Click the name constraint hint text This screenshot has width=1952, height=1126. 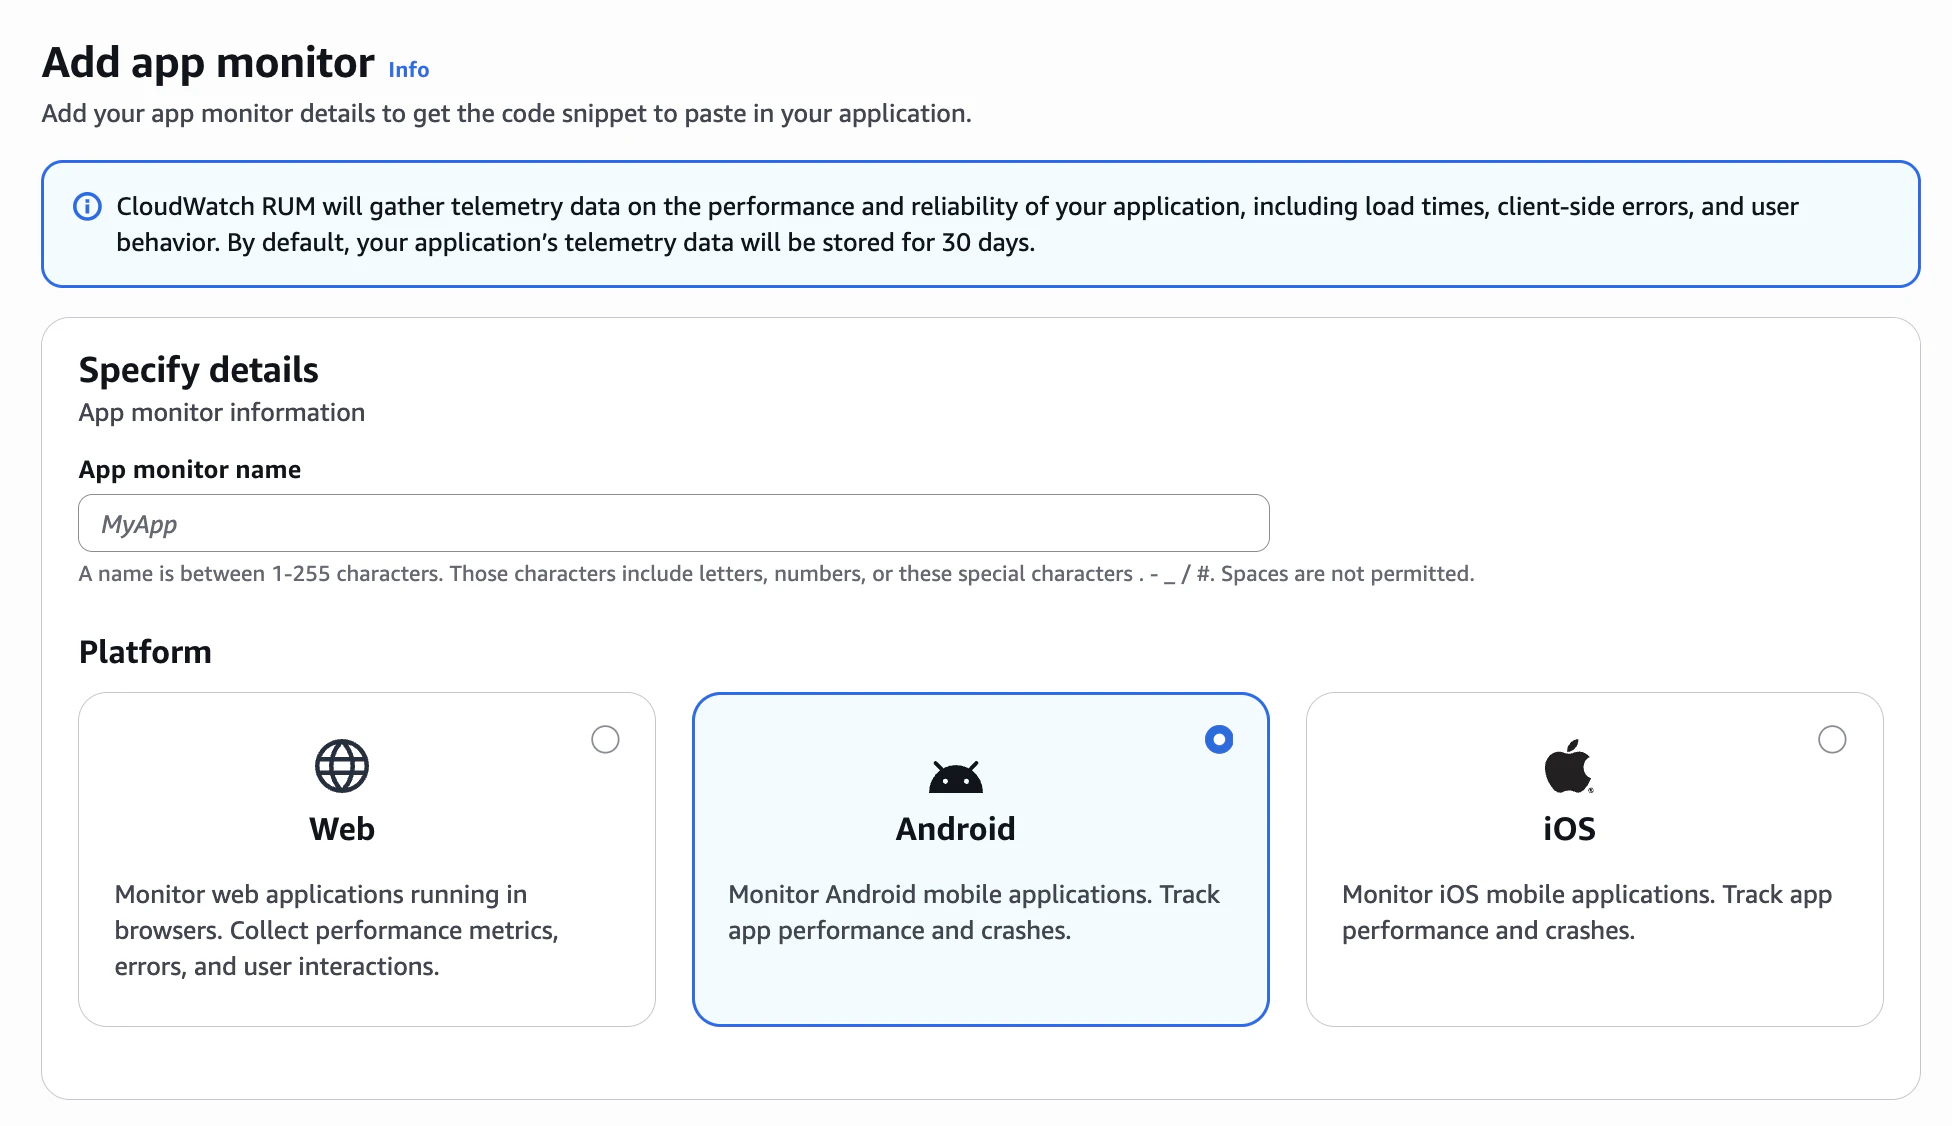tap(776, 574)
